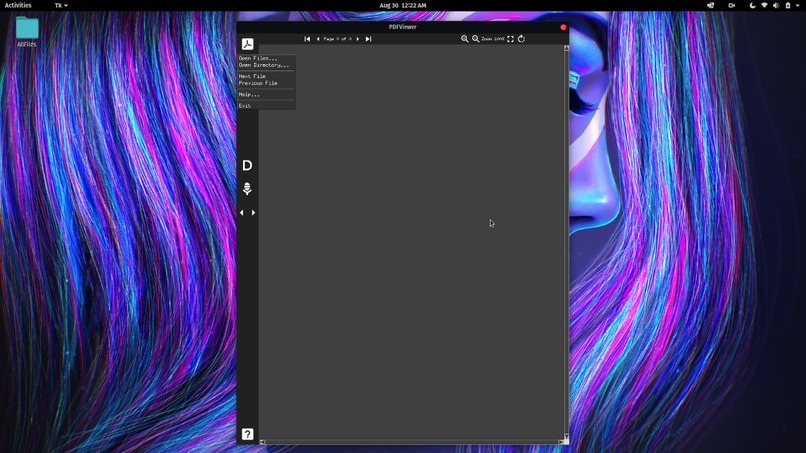
Task: Jump to the last page
Action: pos(369,39)
